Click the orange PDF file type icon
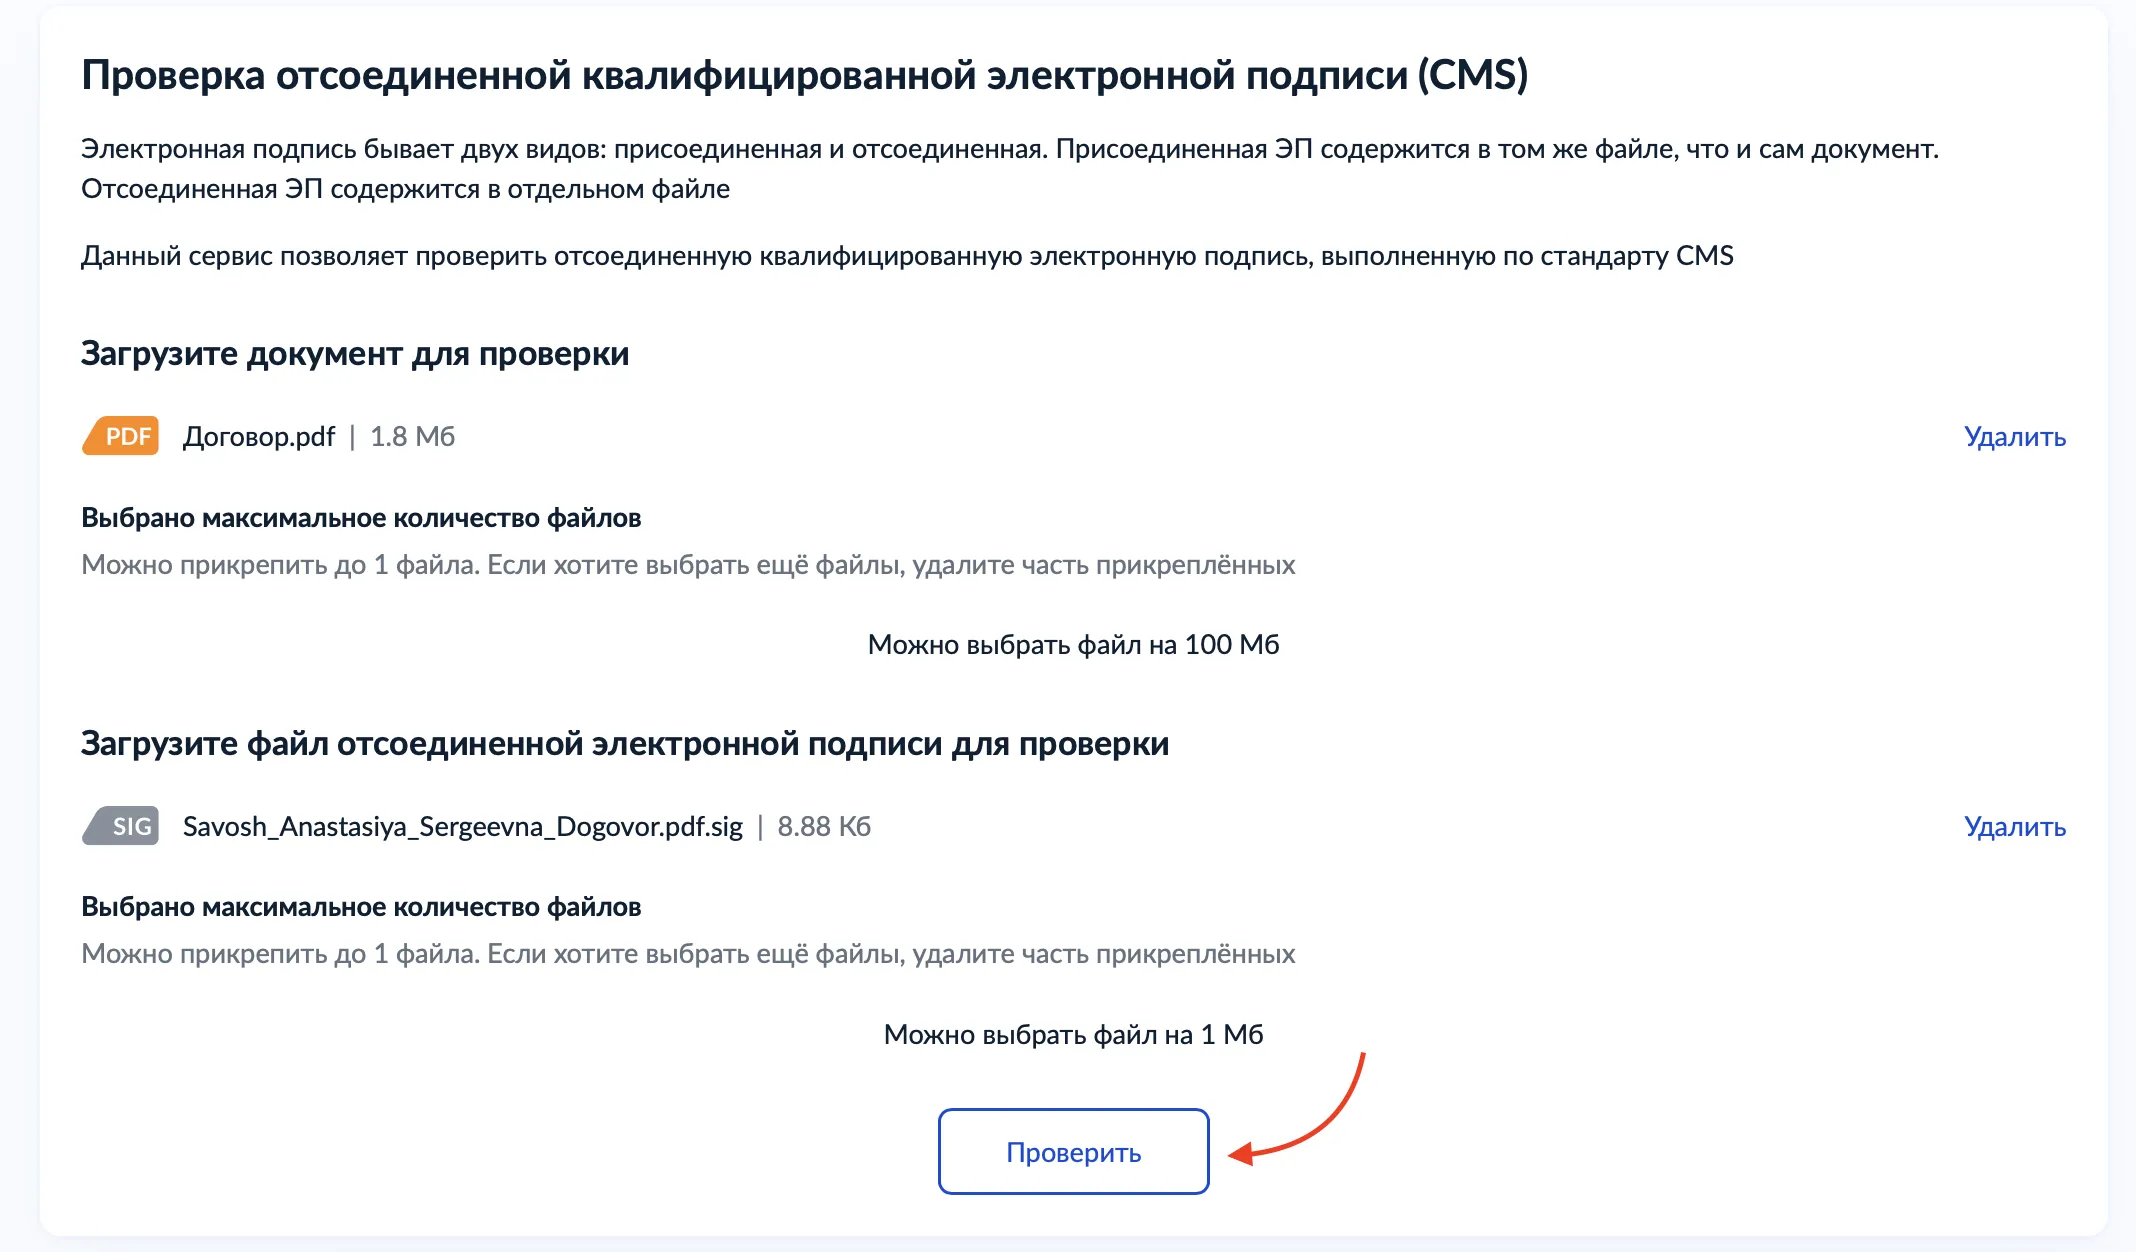The height and width of the screenshot is (1252, 2136). click(x=121, y=436)
